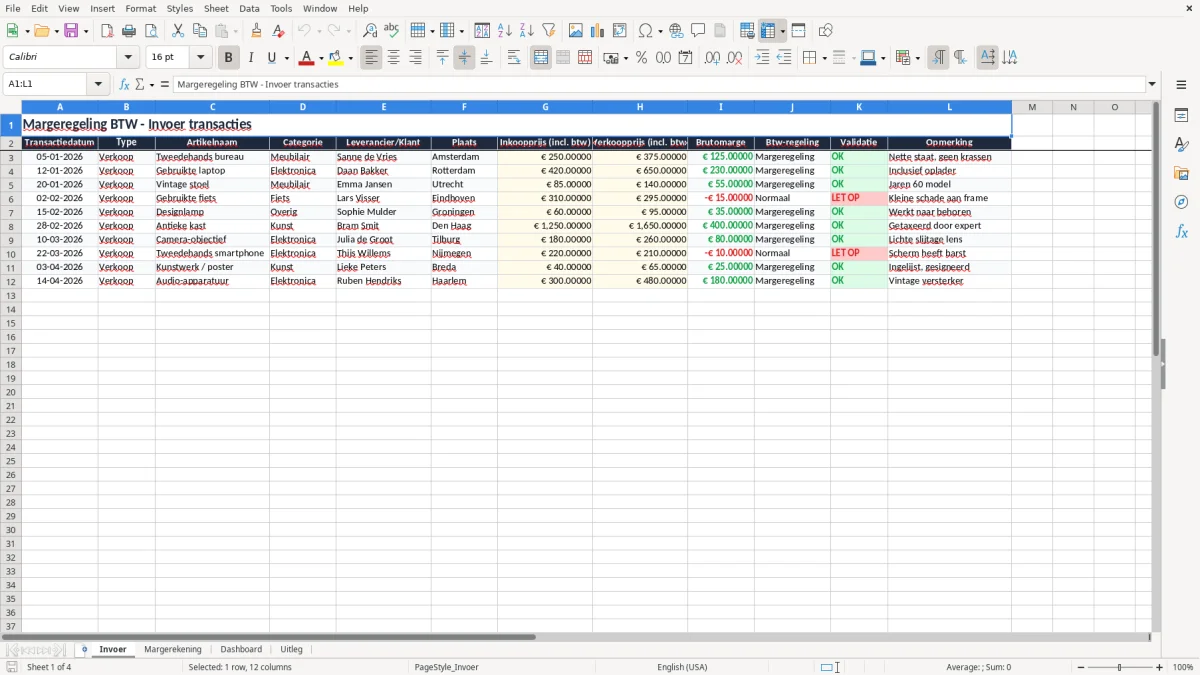Toggle Italic formatting
The image size is (1200, 675).
251,58
